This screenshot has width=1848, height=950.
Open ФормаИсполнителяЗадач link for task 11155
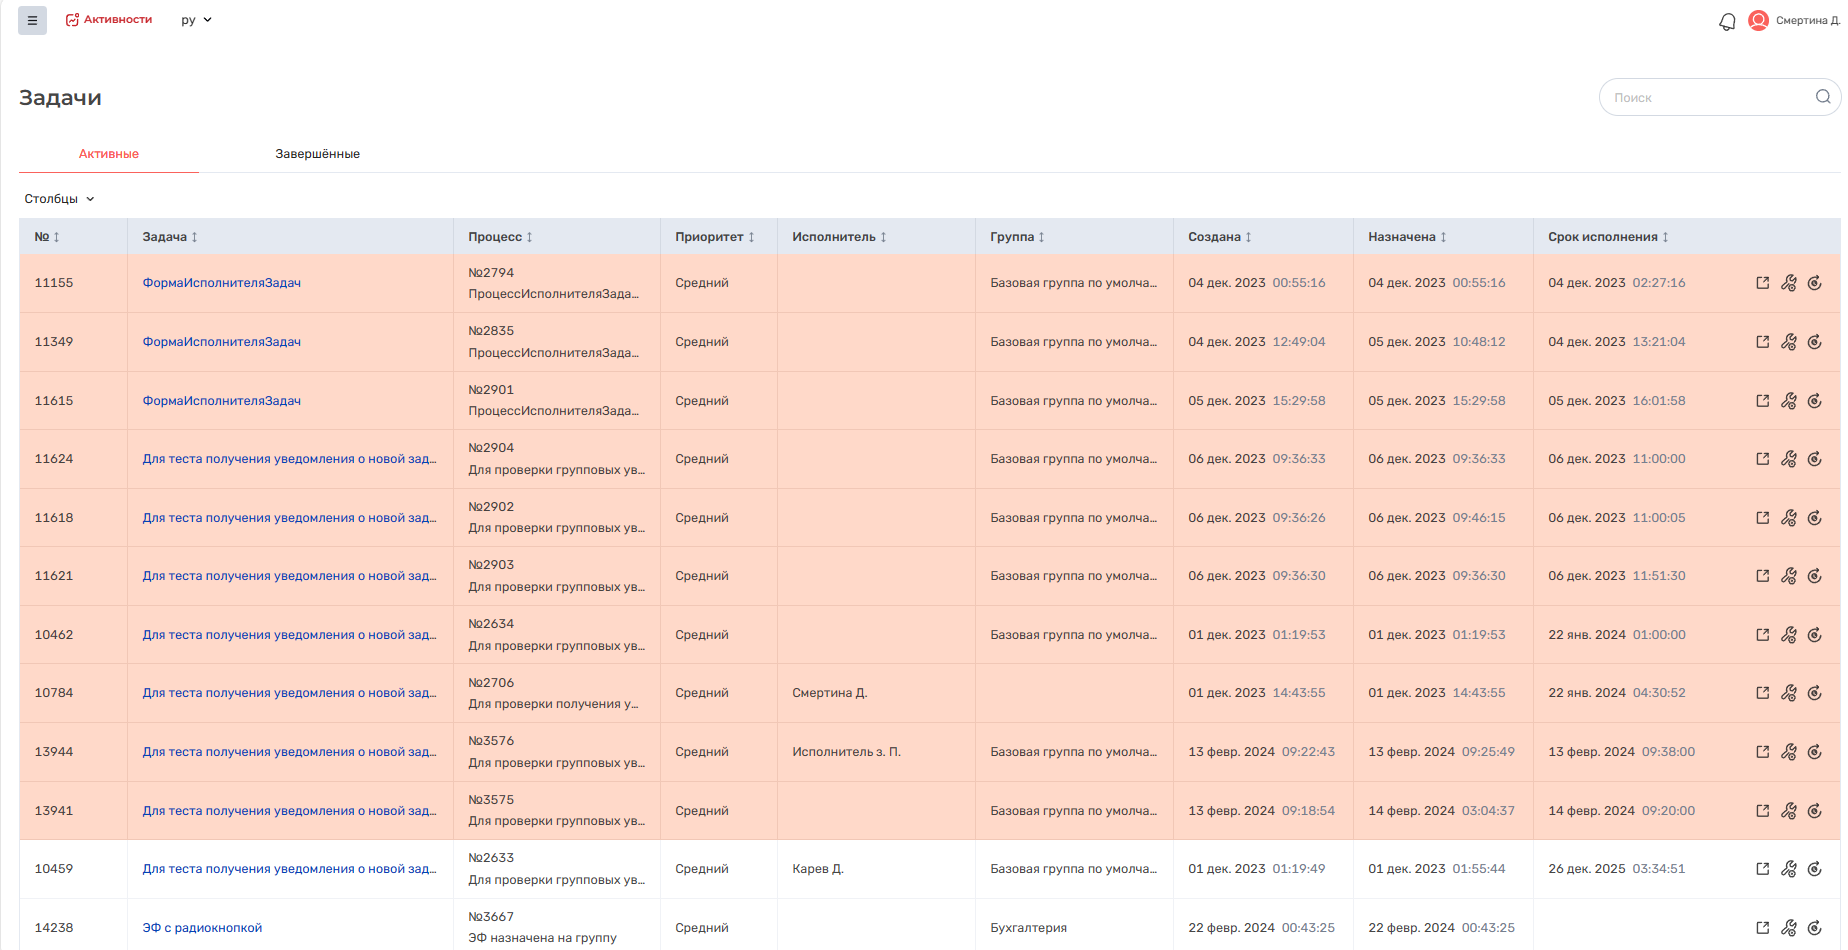click(x=221, y=283)
